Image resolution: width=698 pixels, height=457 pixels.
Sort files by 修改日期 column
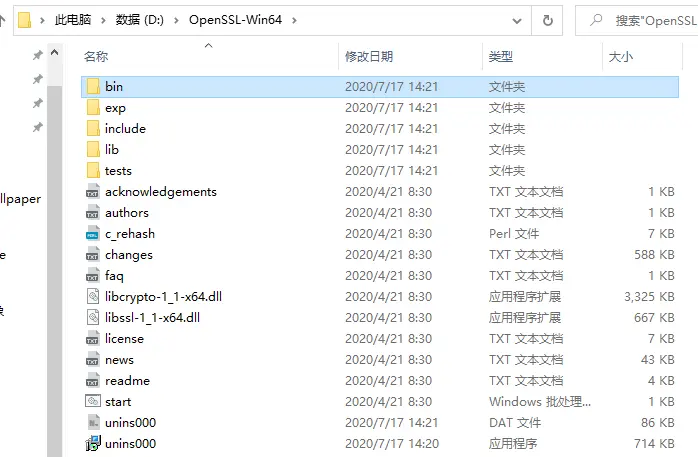coord(369,57)
